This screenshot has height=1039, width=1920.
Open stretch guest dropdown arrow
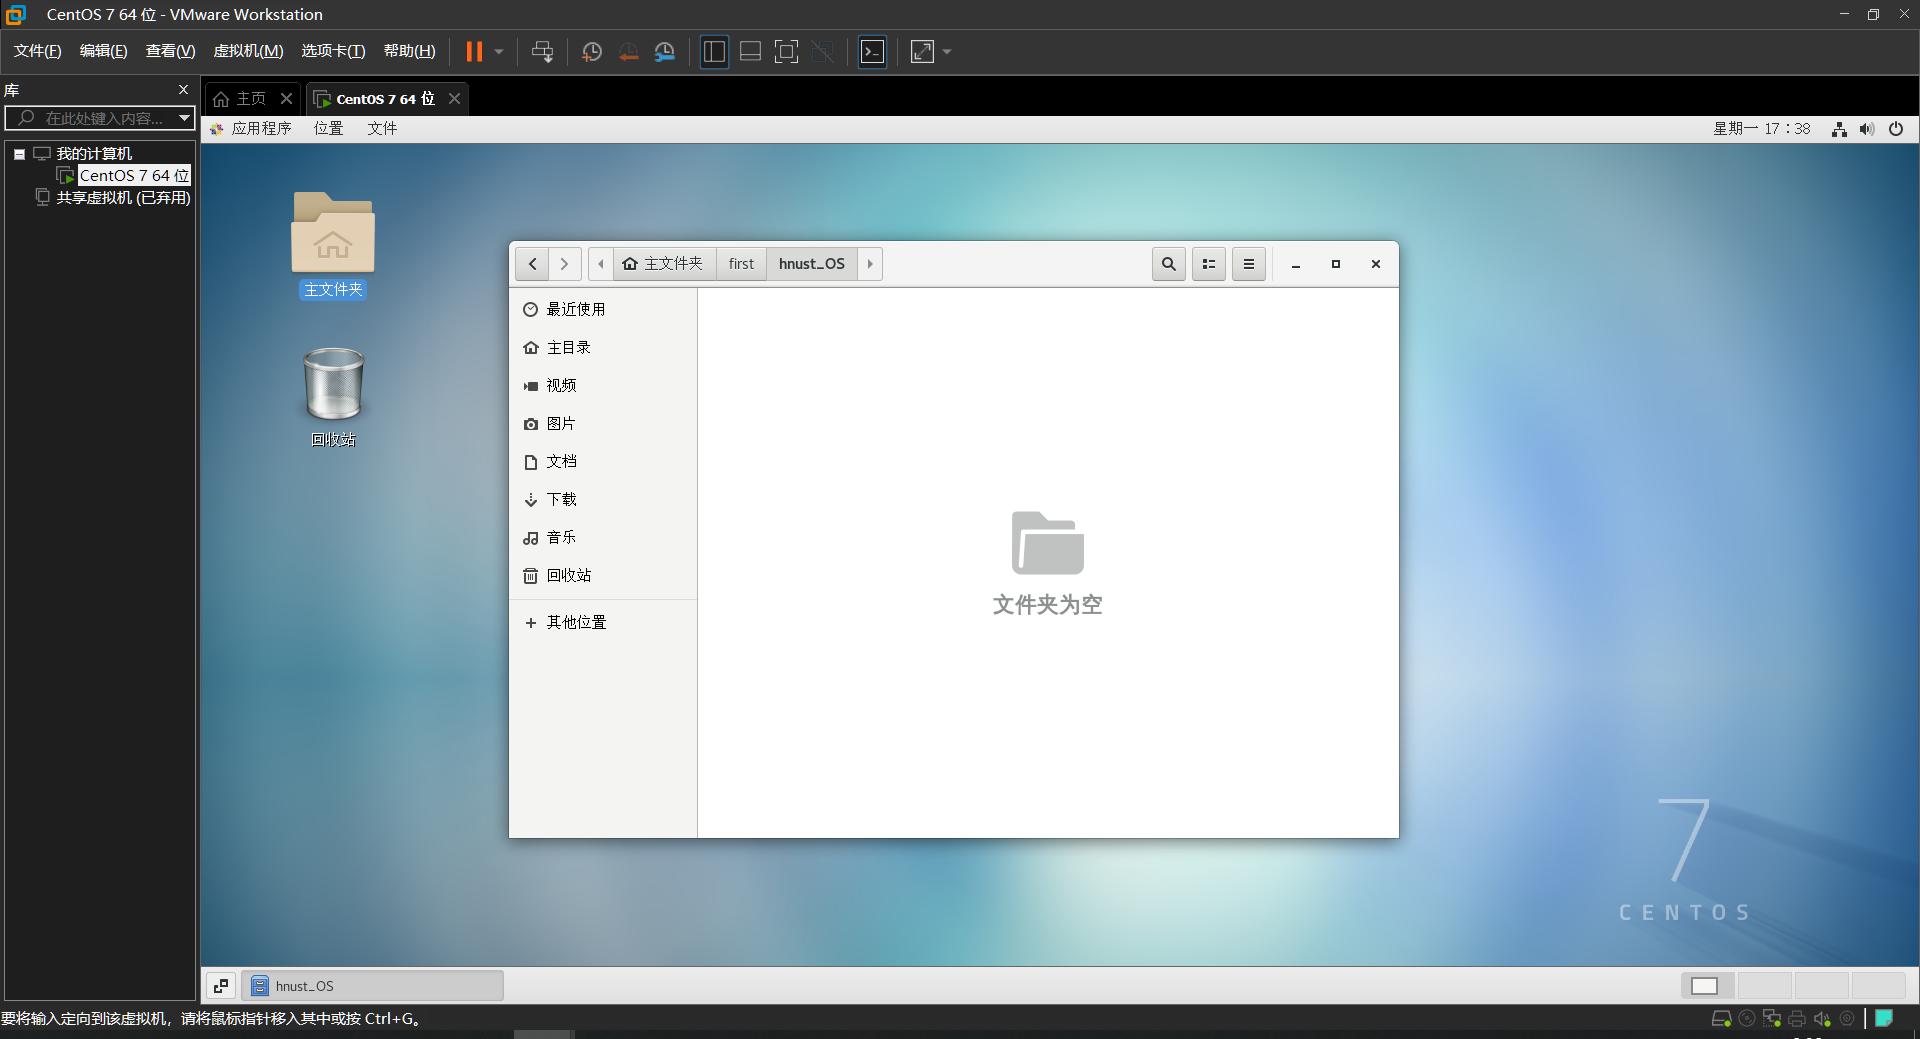[947, 51]
